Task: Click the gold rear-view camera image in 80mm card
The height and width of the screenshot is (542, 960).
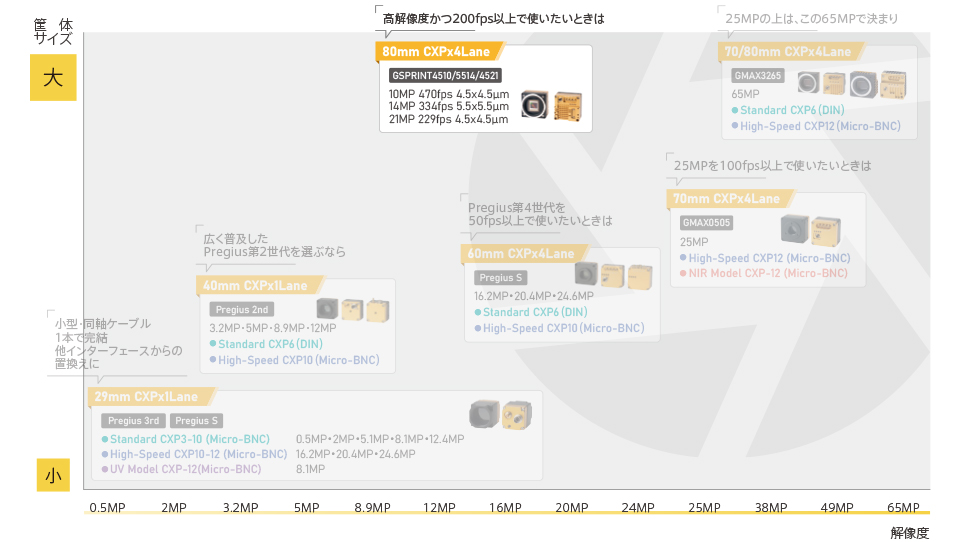Action: click(x=567, y=105)
